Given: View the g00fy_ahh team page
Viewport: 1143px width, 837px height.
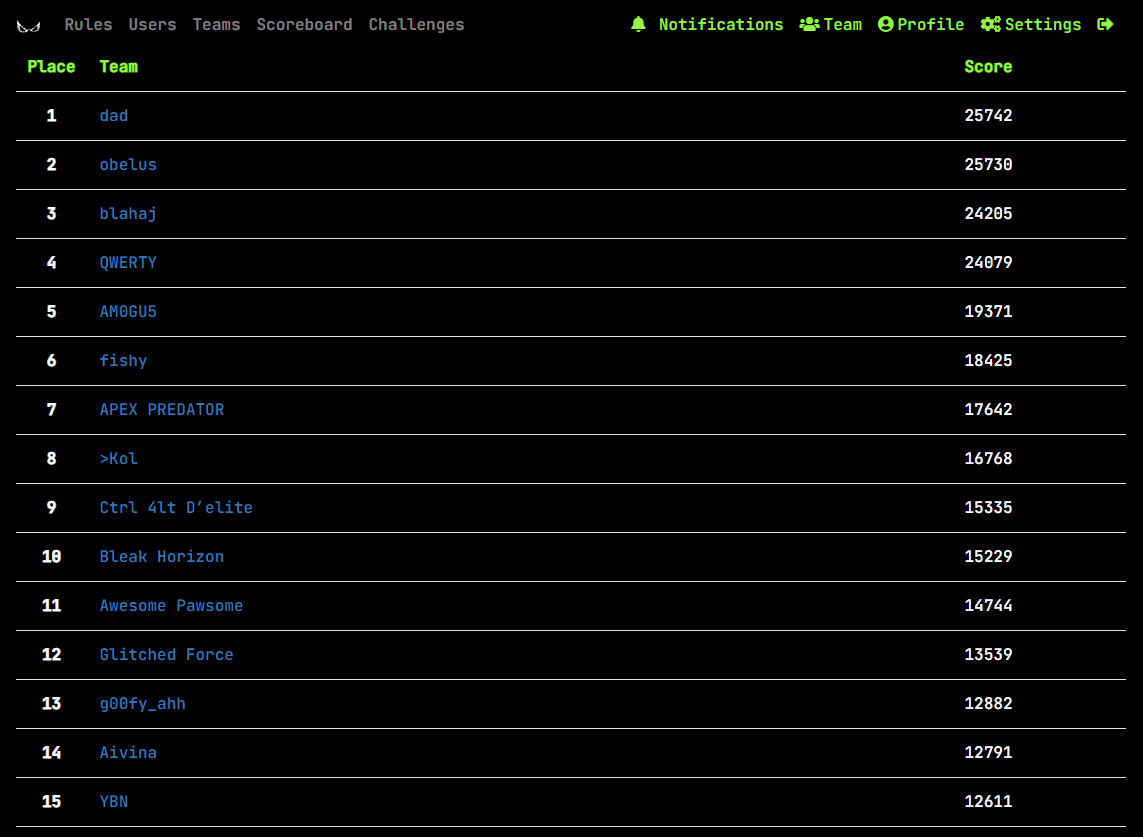Looking at the screenshot, I should [x=142, y=704].
